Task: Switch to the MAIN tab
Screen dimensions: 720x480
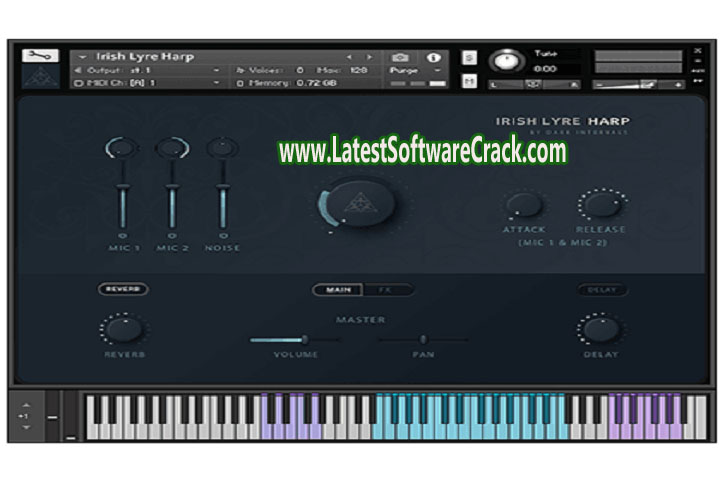Action: coord(338,290)
